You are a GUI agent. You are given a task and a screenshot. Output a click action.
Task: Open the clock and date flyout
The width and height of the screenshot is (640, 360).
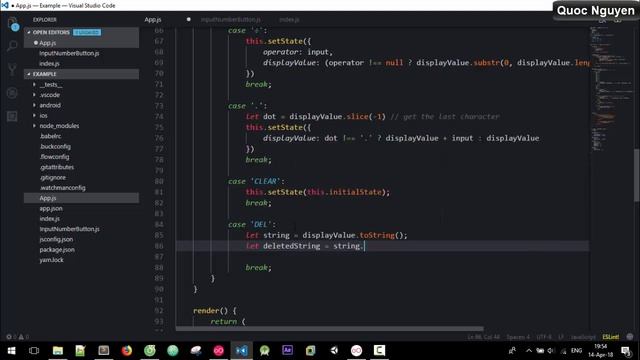(600, 351)
